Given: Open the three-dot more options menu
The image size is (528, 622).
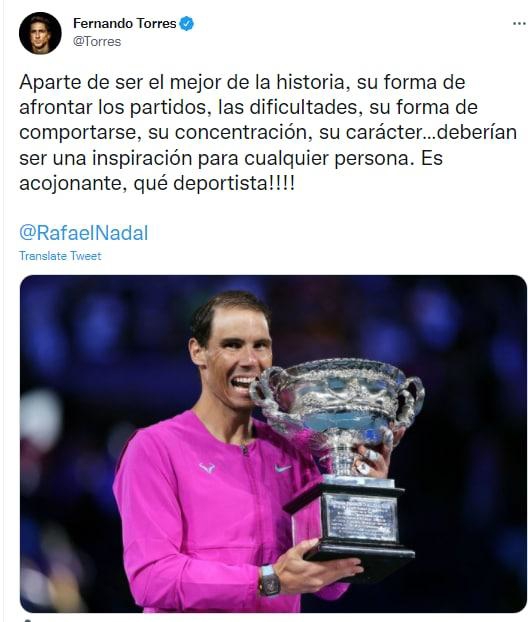Looking at the screenshot, I should coord(519,24).
